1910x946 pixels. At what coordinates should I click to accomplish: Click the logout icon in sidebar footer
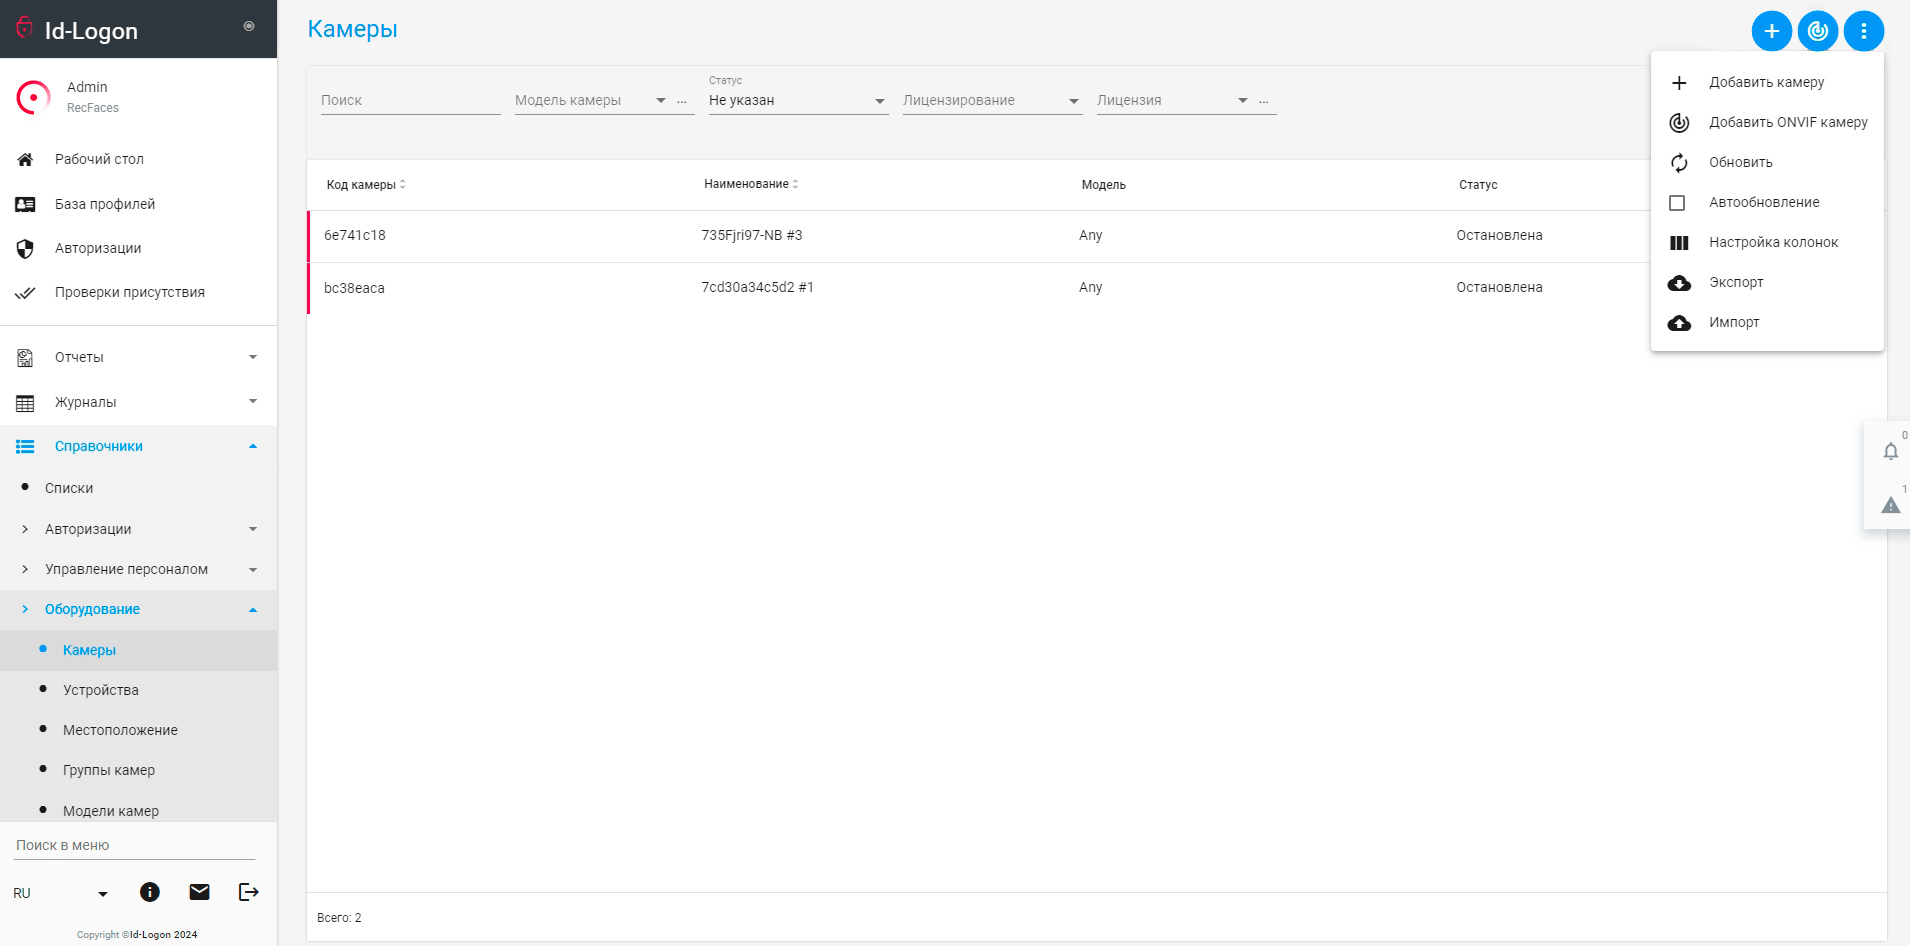pyautogui.click(x=248, y=892)
